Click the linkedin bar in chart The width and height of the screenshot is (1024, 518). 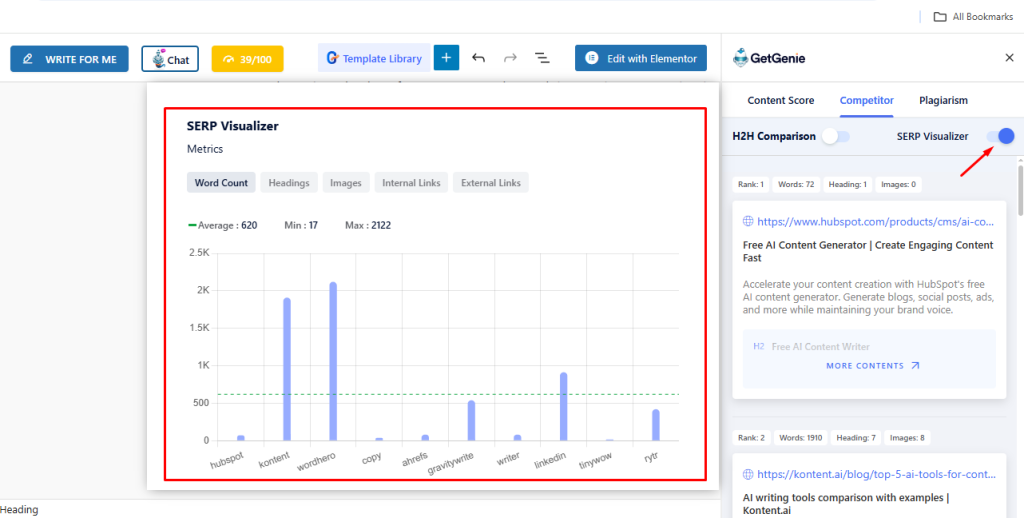(564, 407)
